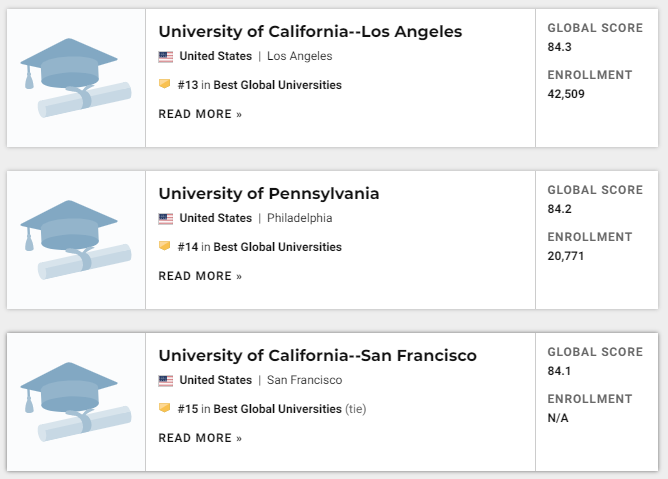Screen dimensions: 668x479
Task: Select the #13 Best Global Universities ranking link
Action: click(x=259, y=85)
